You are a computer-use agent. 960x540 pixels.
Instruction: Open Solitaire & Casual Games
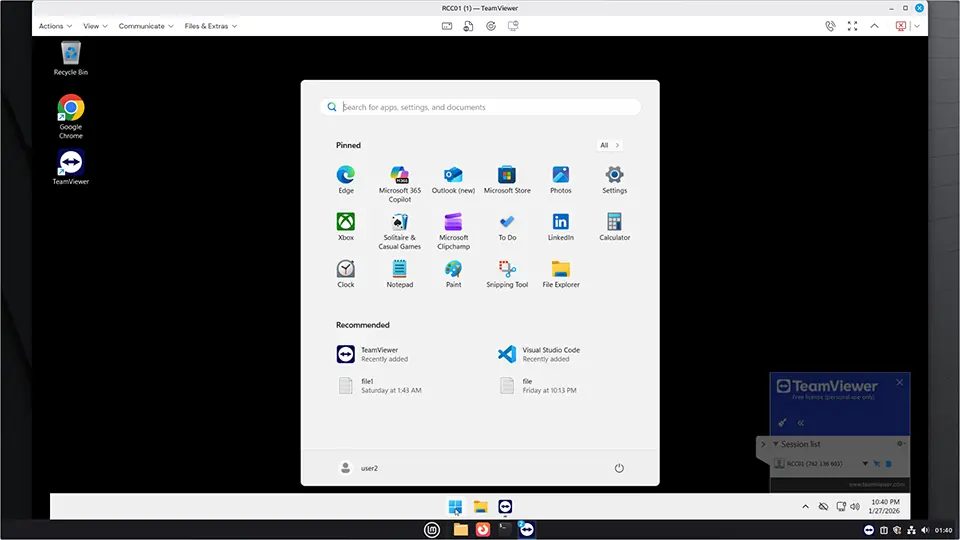tap(399, 231)
